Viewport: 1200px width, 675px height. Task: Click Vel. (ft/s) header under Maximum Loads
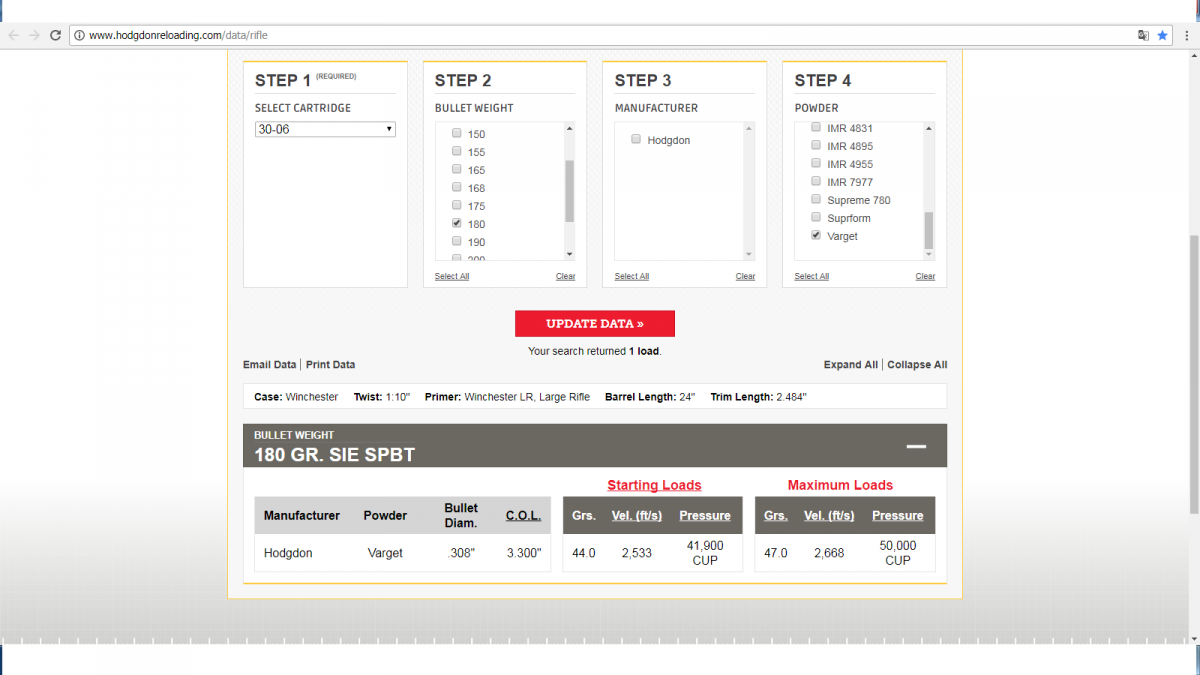point(829,516)
